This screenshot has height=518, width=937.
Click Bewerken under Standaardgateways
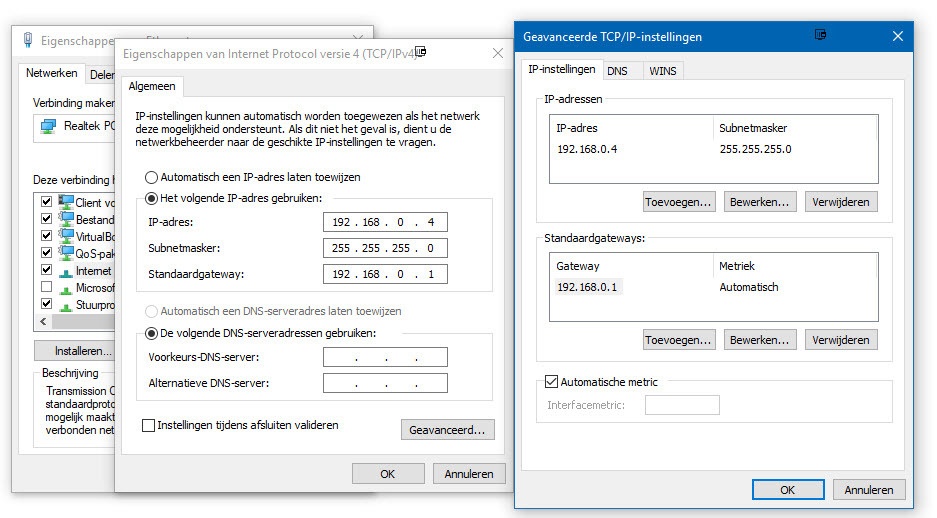click(x=760, y=340)
